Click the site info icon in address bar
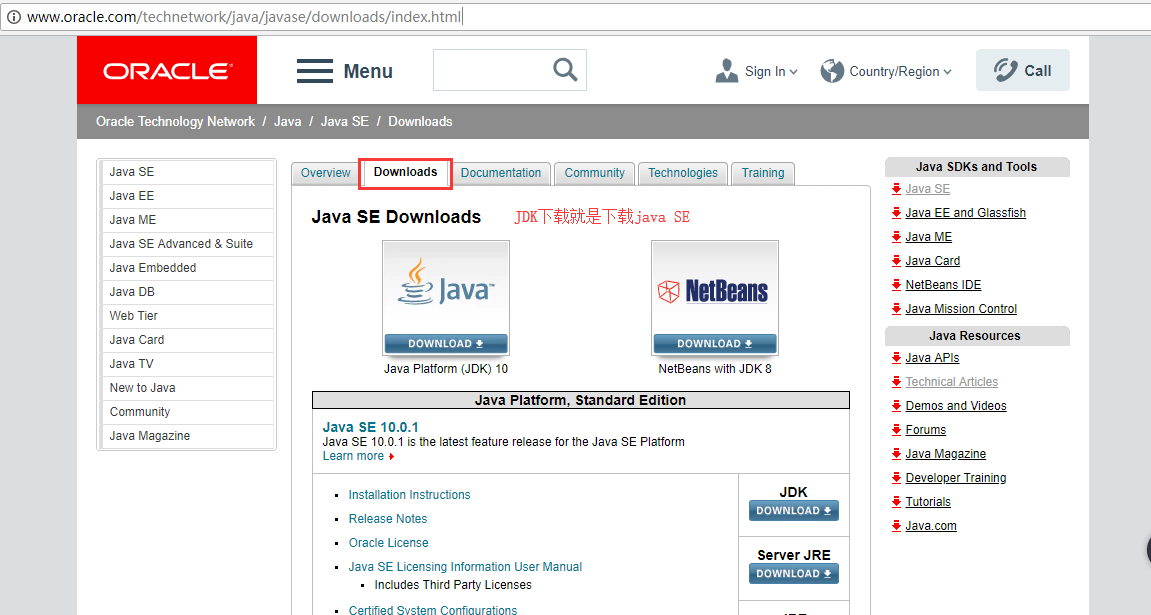Image resolution: width=1151 pixels, height=615 pixels. coord(14,17)
